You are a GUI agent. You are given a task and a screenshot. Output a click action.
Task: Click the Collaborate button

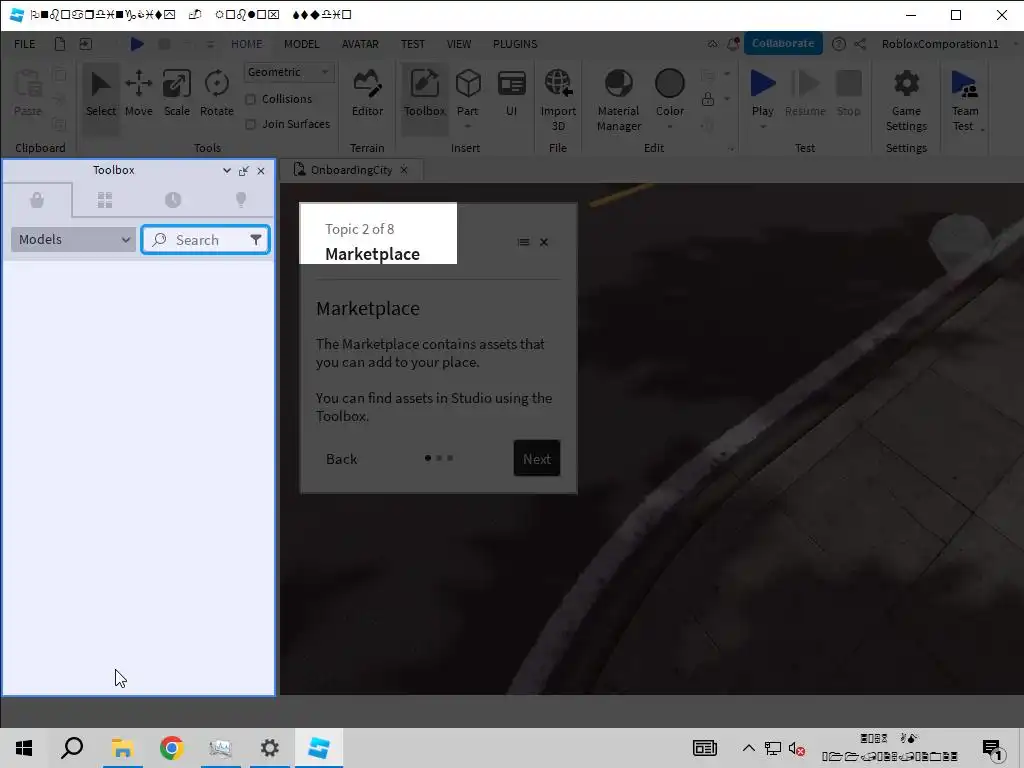783,43
